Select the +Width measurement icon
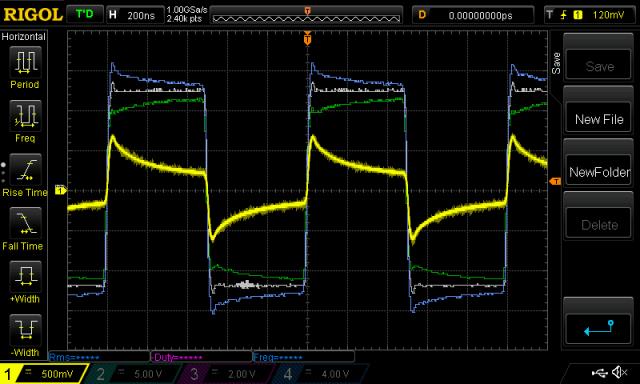Screen dimensions: 640x384 pyautogui.click(x=25, y=276)
